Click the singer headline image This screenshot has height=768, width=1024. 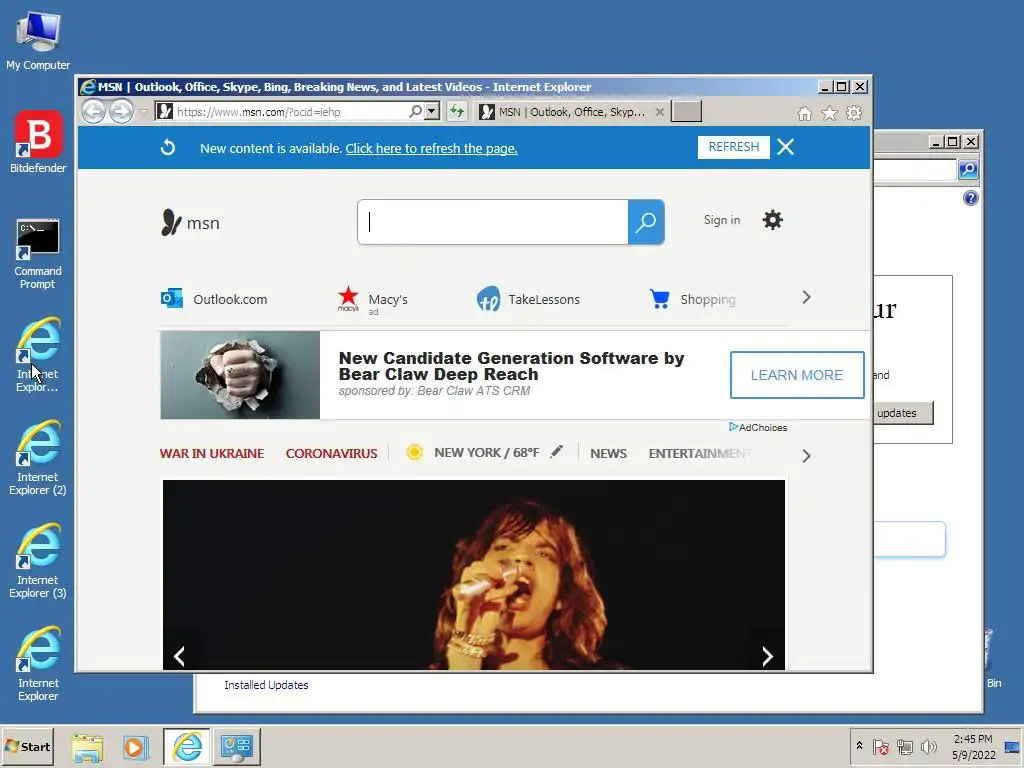tap(473, 575)
